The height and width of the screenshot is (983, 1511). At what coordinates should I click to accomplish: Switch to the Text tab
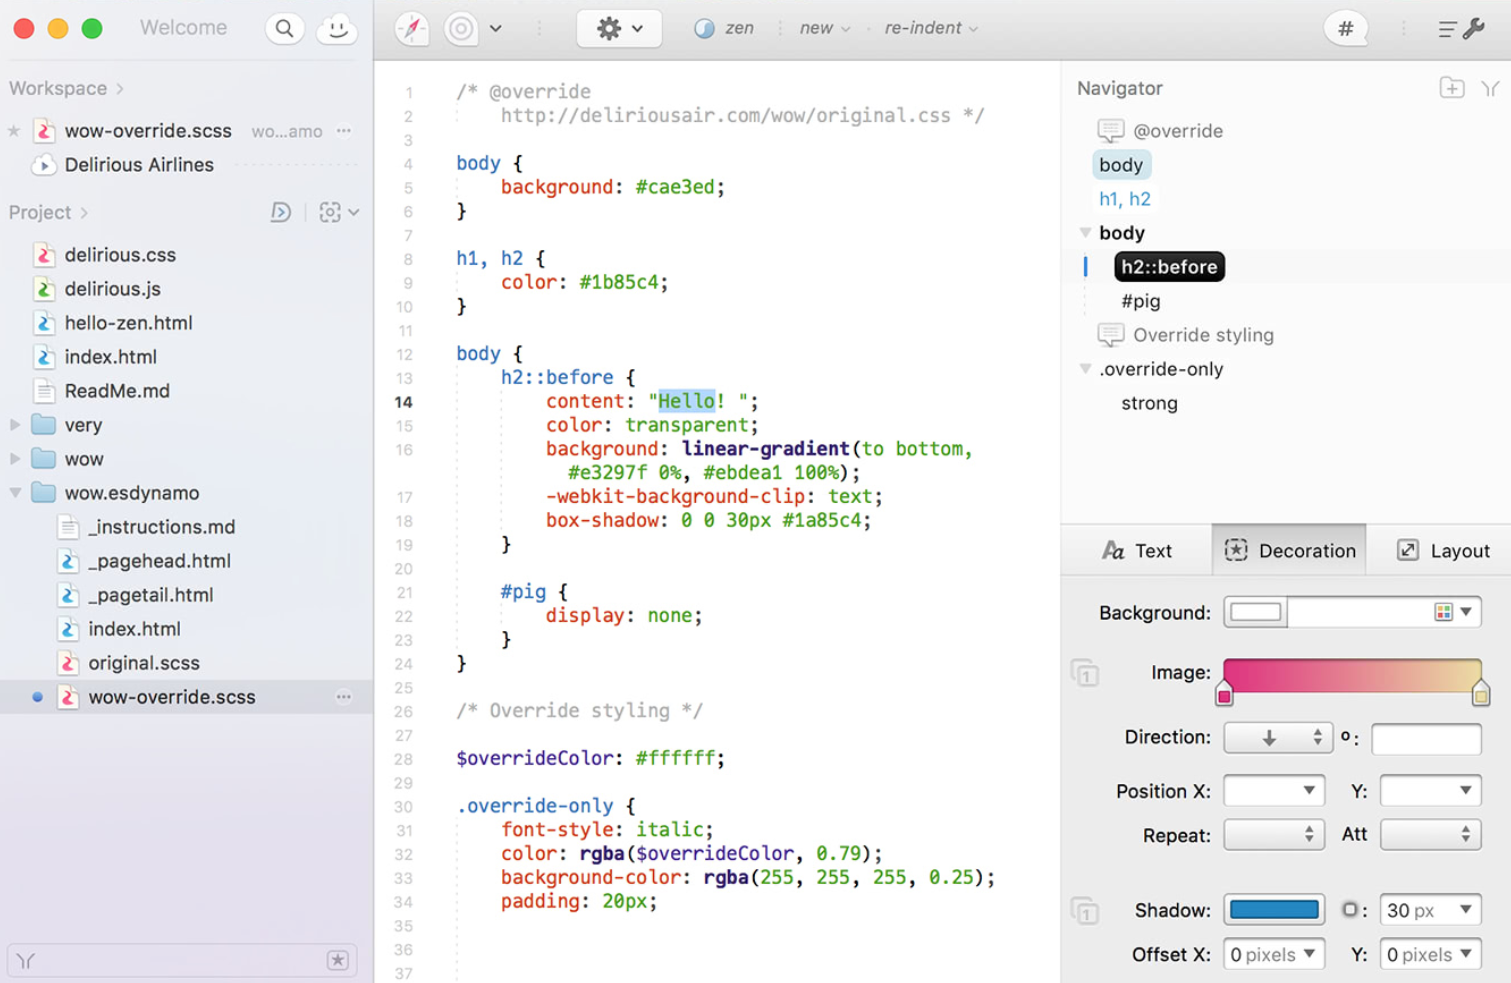[1137, 550]
